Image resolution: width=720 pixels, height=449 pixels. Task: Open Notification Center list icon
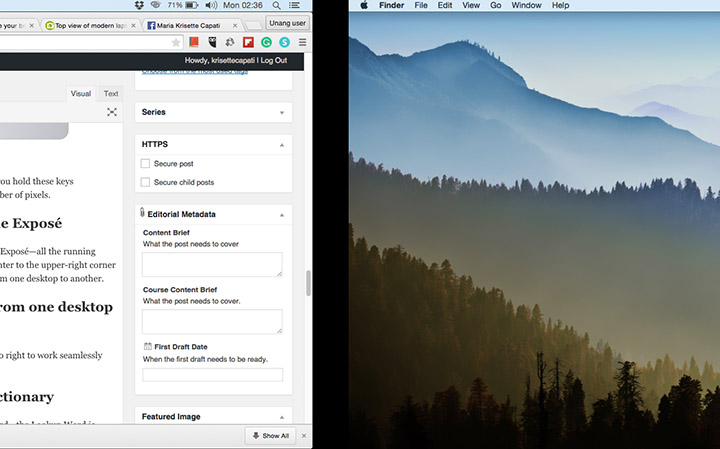[294, 6]
